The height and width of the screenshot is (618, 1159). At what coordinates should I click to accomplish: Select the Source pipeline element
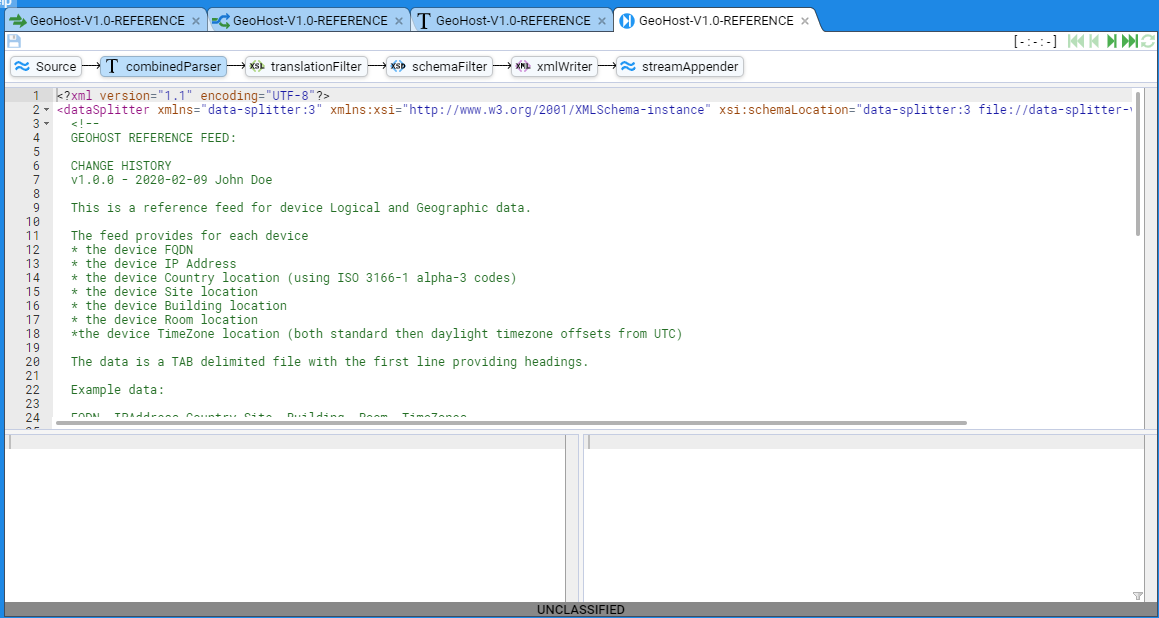[x=46, y=67]
